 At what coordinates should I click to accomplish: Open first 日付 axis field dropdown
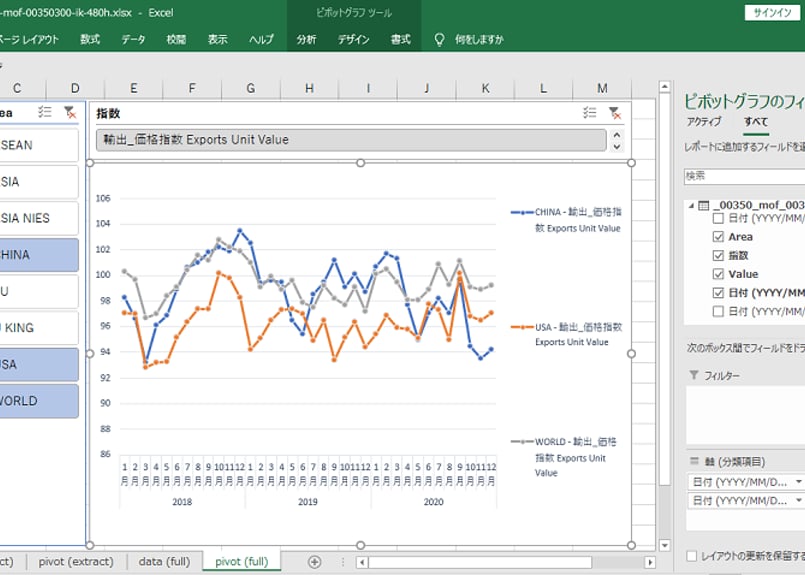(x=797, y=481)
